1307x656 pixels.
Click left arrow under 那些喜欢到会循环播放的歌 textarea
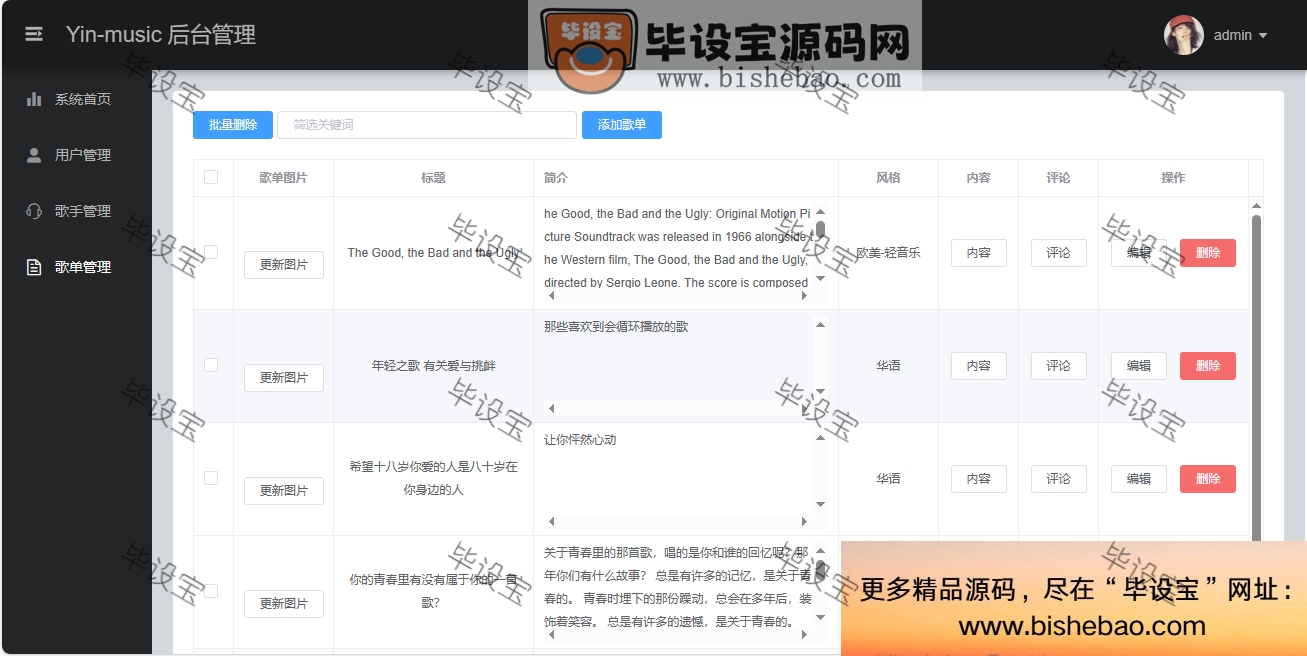coord(551,409)
